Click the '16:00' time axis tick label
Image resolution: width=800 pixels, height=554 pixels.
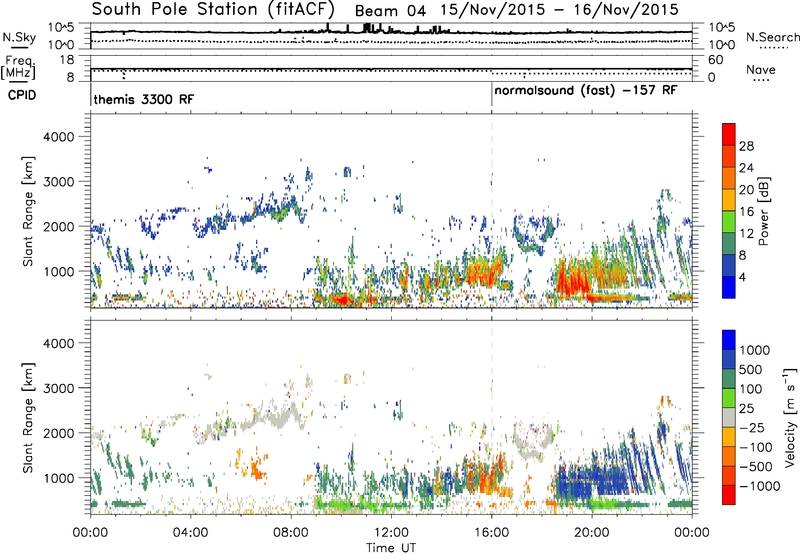click(x=491, y=533)
